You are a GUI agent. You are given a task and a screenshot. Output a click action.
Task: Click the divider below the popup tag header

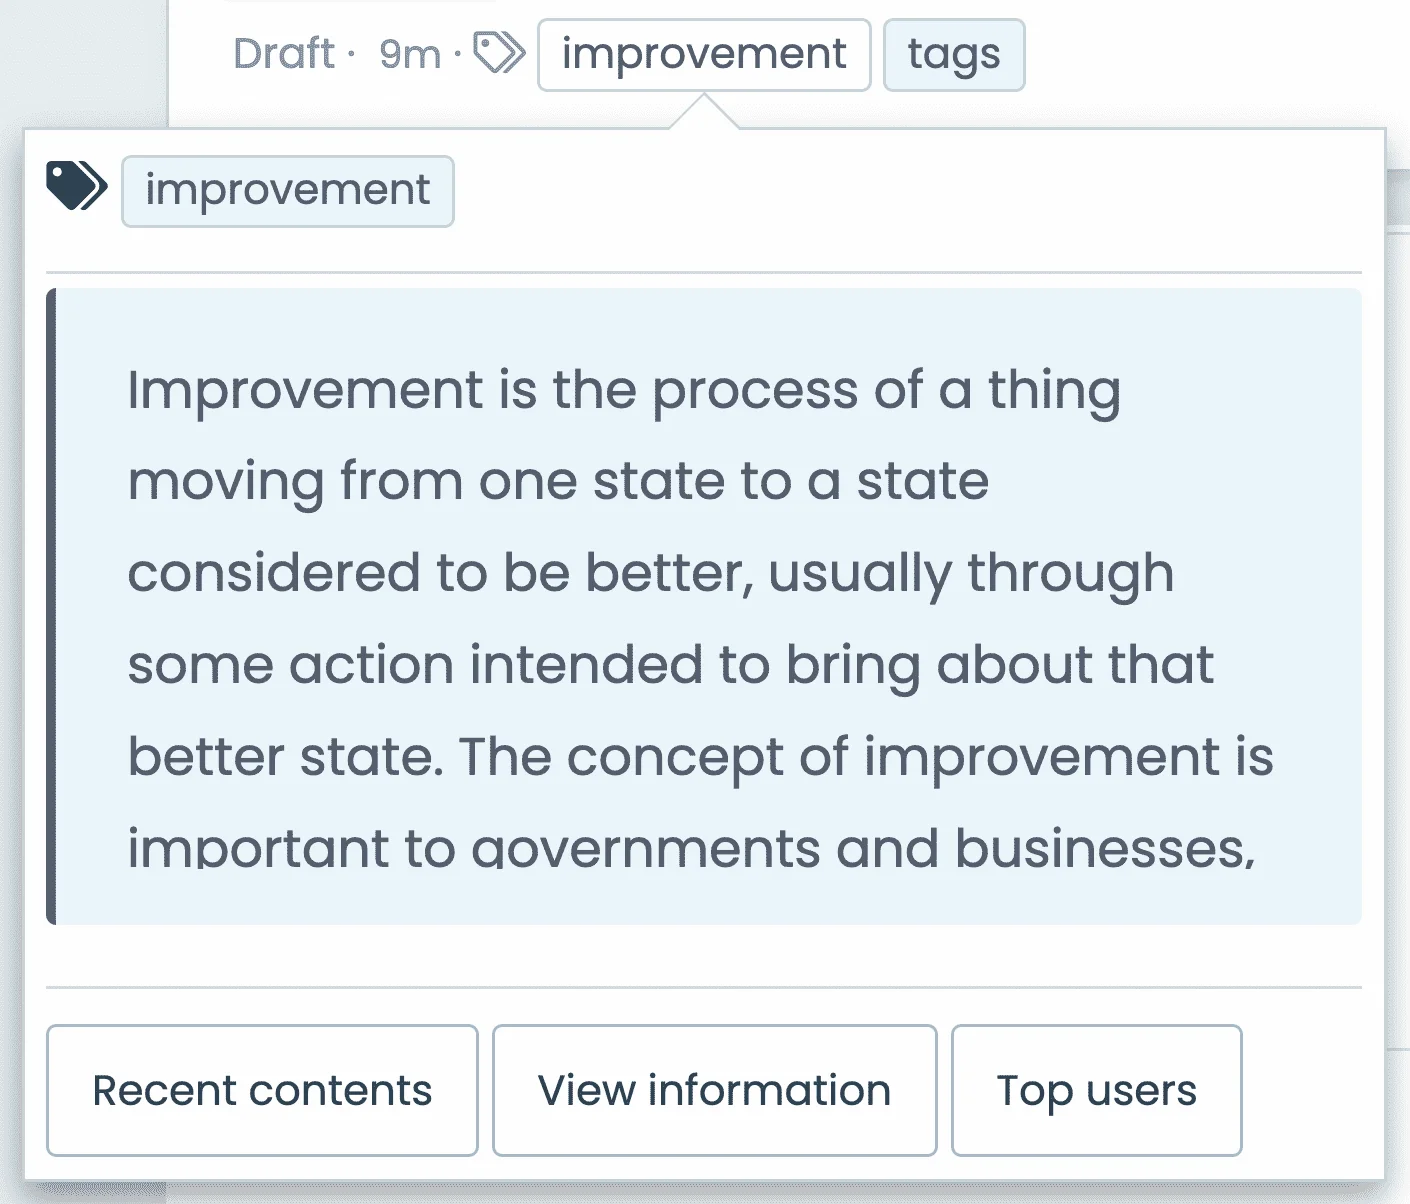point(704,272)
